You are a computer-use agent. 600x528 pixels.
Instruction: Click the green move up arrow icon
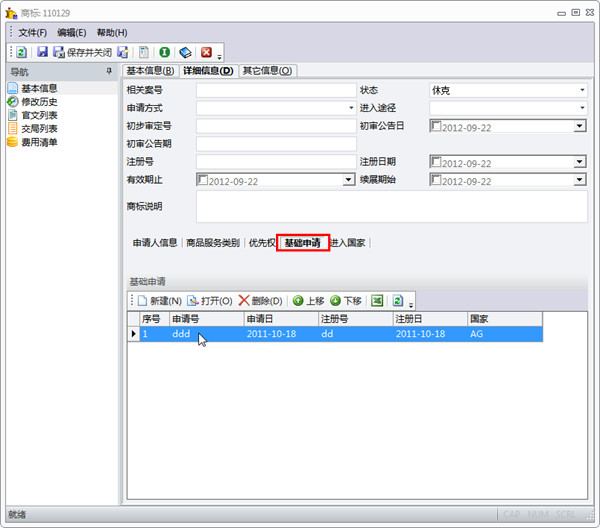(298, 301)
